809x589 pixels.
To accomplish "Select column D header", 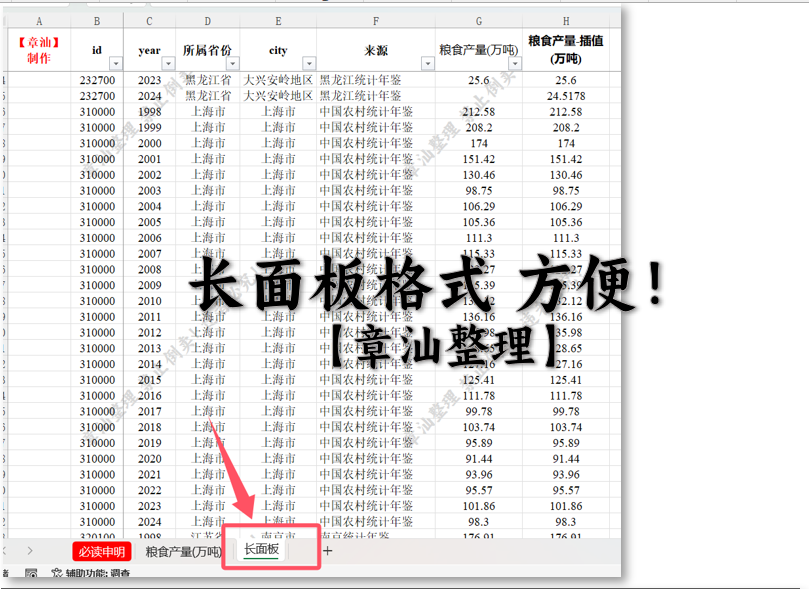I will tap(207, 21).
